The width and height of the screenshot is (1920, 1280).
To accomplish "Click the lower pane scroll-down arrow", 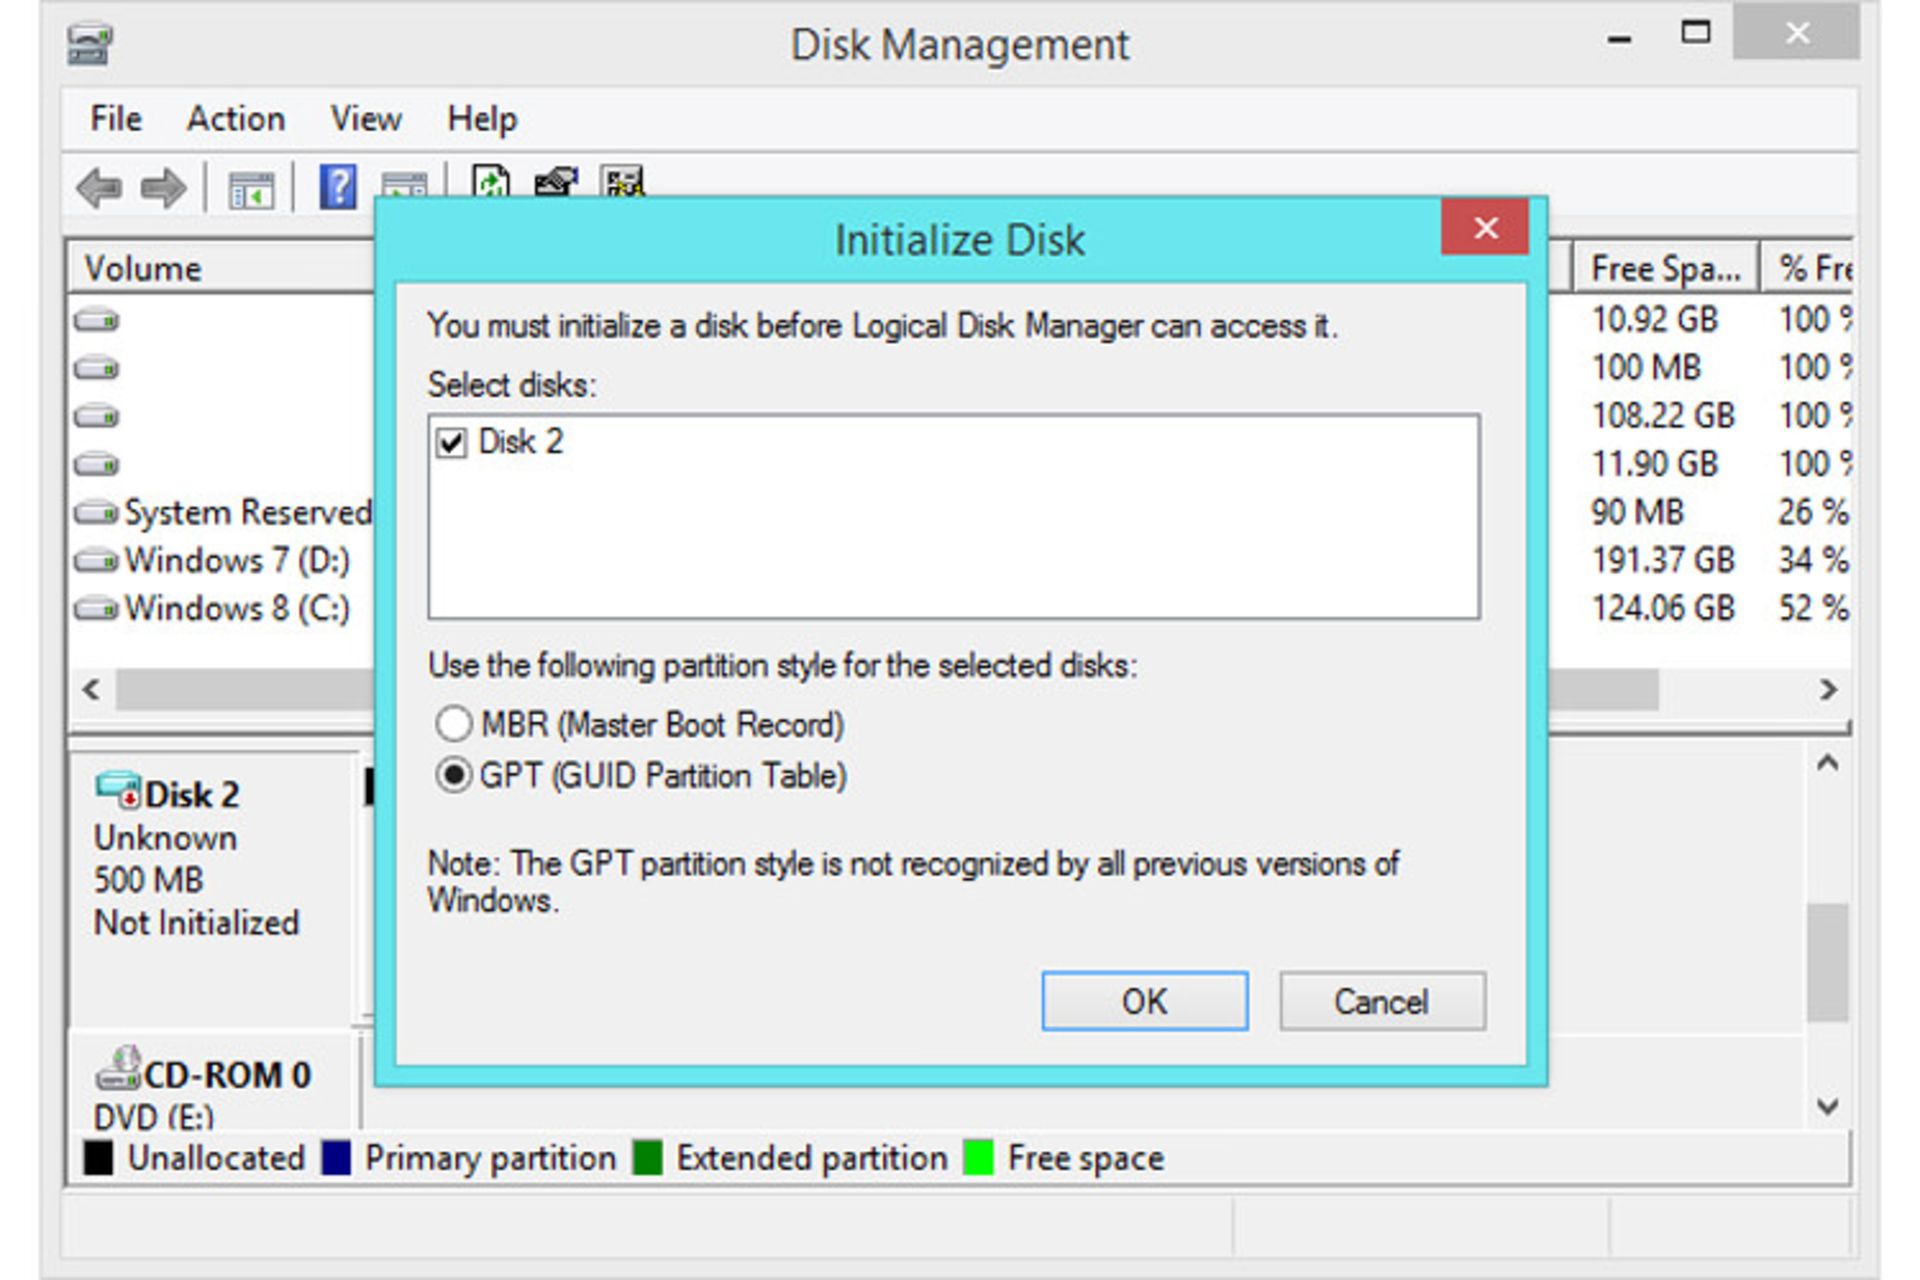I will click(x=1828, y=1106).
